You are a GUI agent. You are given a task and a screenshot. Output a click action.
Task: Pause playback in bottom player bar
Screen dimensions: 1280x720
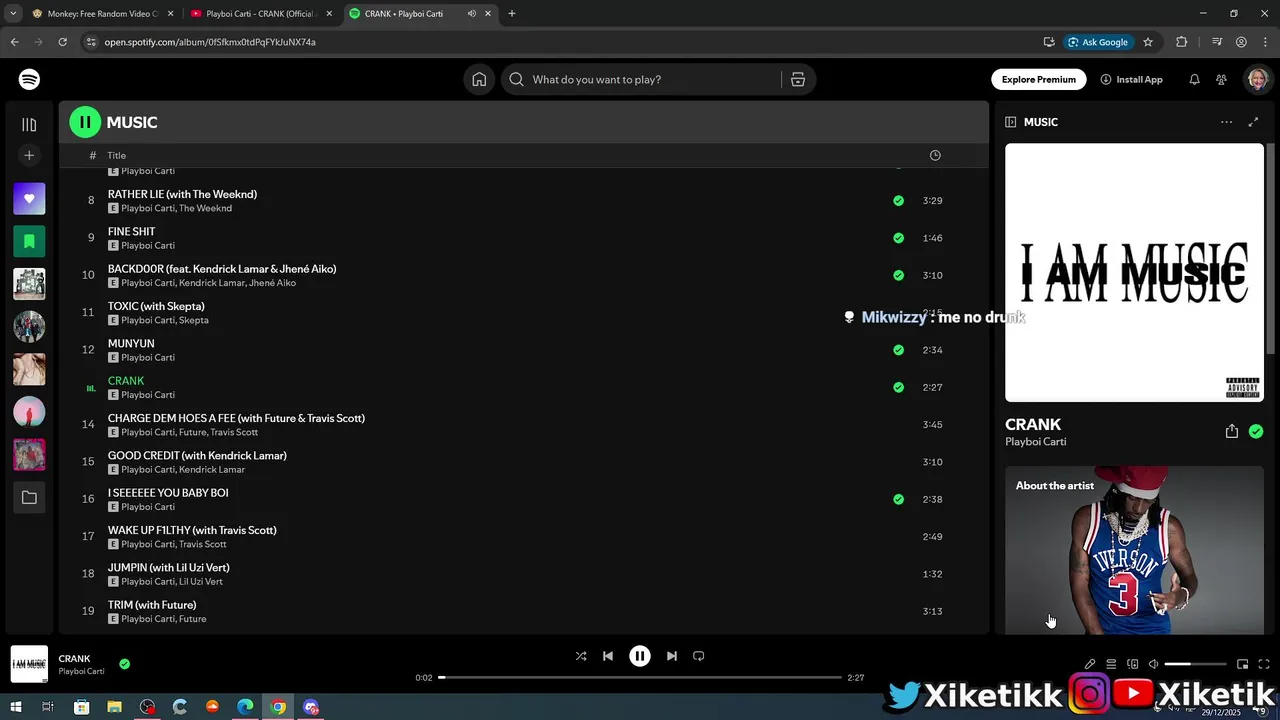640,656
